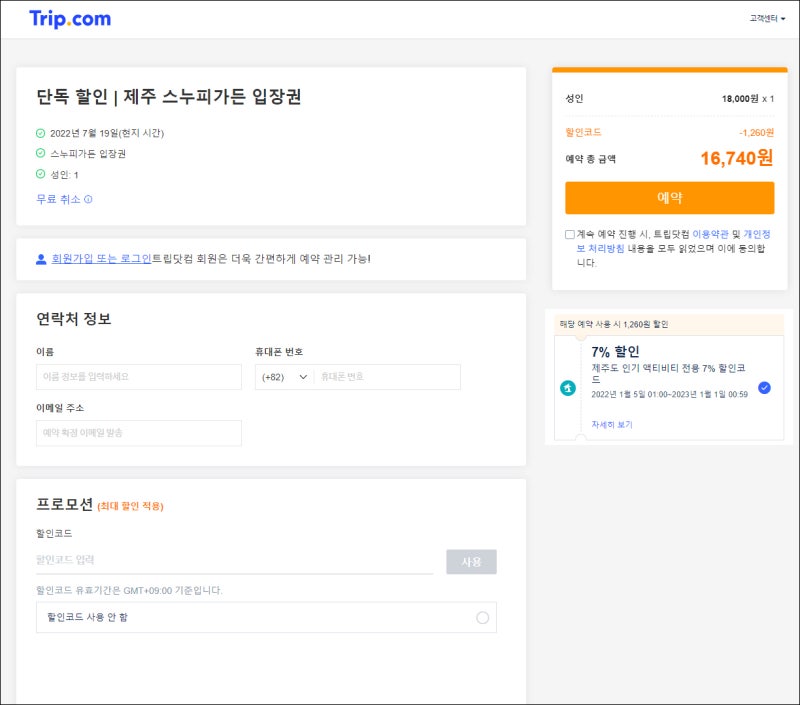Click the 이름 input field
Screen dimensions: 800x705
(x=139, y=377)
